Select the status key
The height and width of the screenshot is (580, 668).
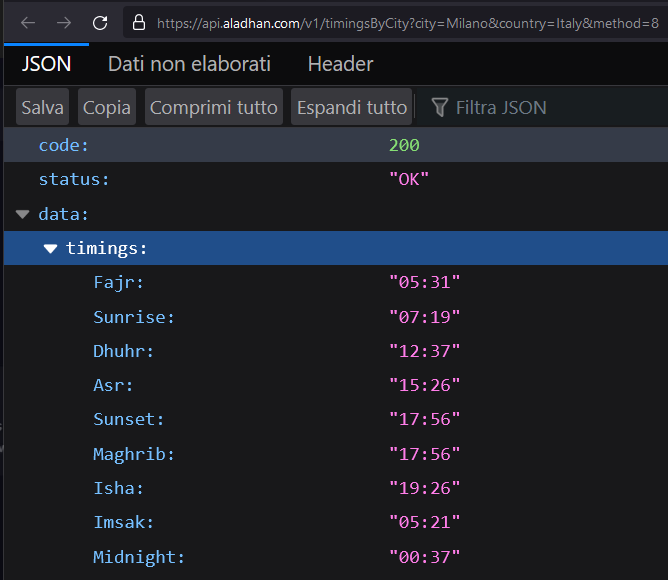pyautogui.click(x=74, y=179)
